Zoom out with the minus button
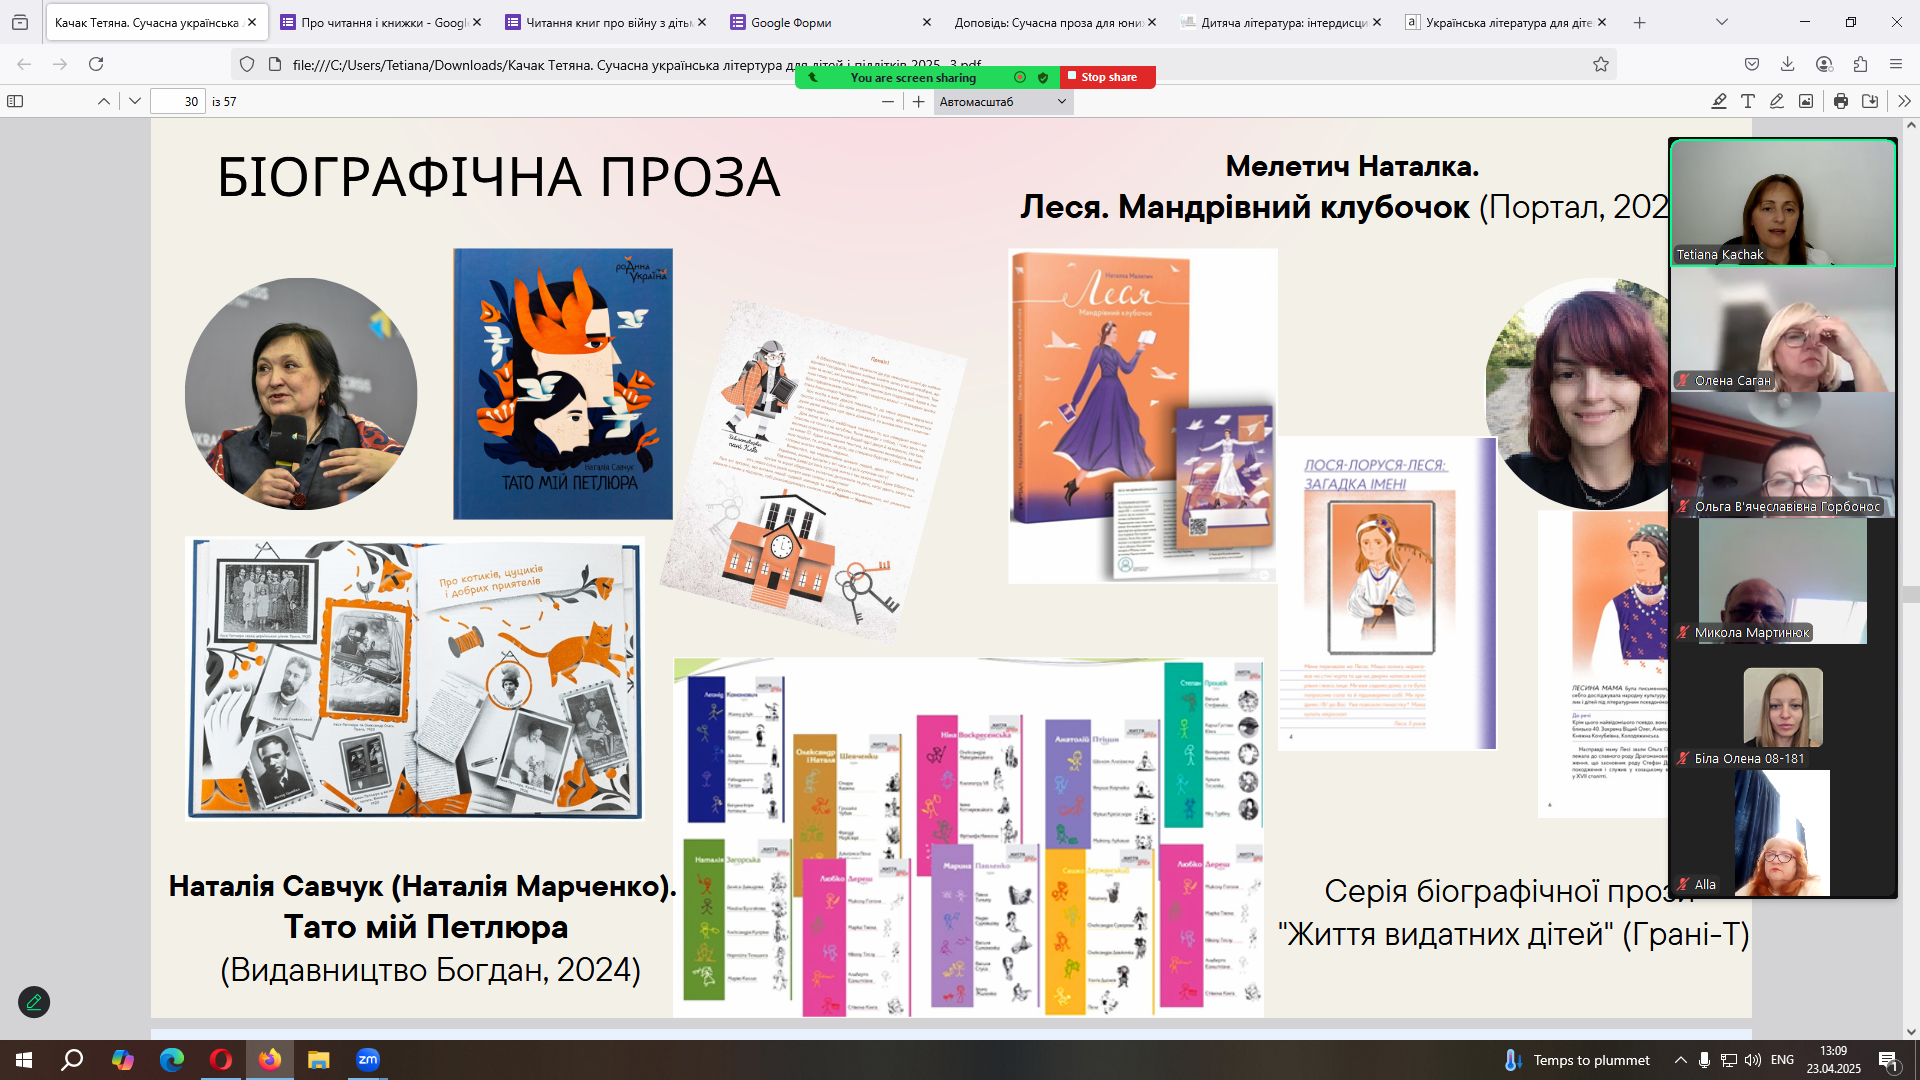 click(x=887, y=101)
